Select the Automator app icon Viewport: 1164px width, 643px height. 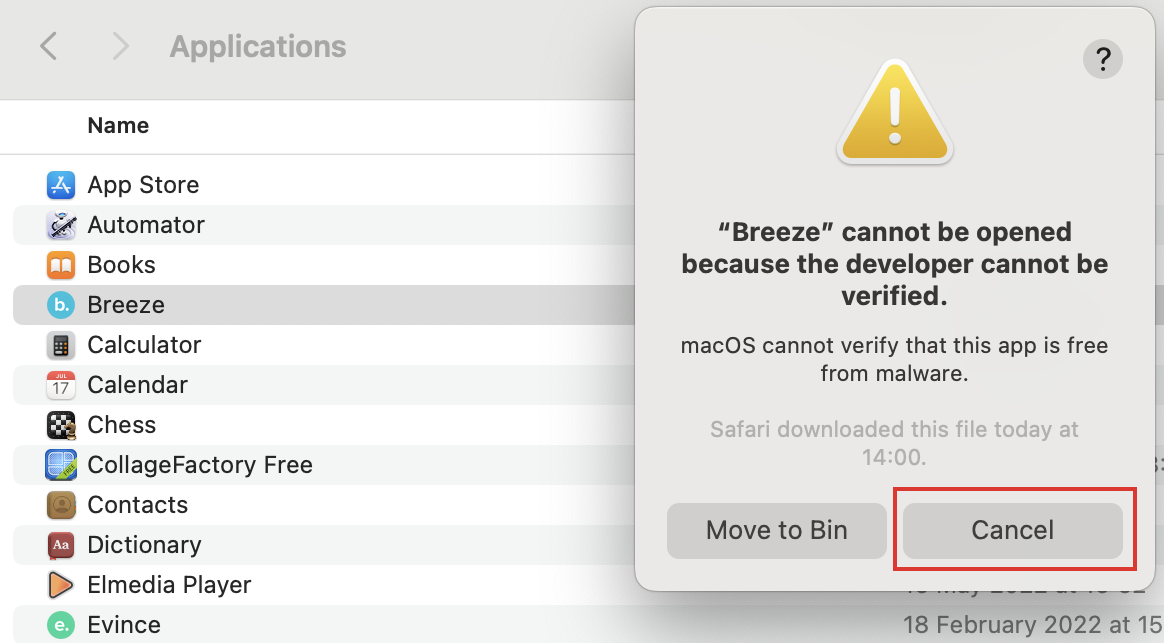pos(62,225)
